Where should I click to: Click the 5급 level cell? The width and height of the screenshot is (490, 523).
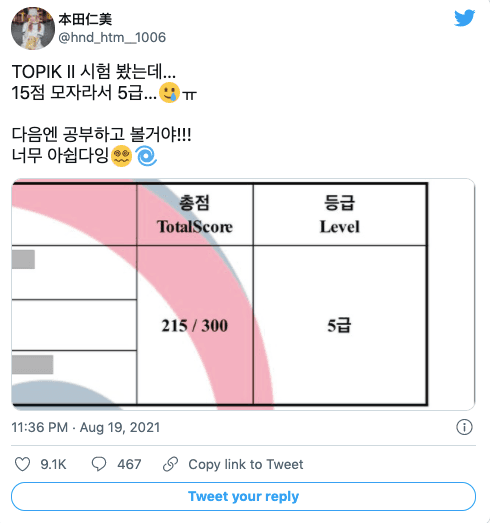339,325
